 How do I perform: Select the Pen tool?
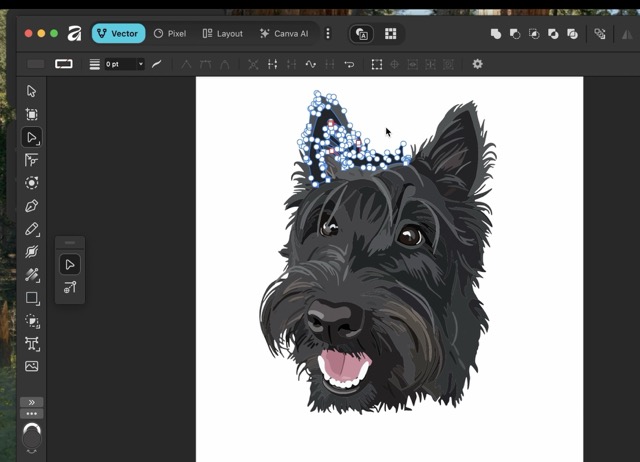31,206
